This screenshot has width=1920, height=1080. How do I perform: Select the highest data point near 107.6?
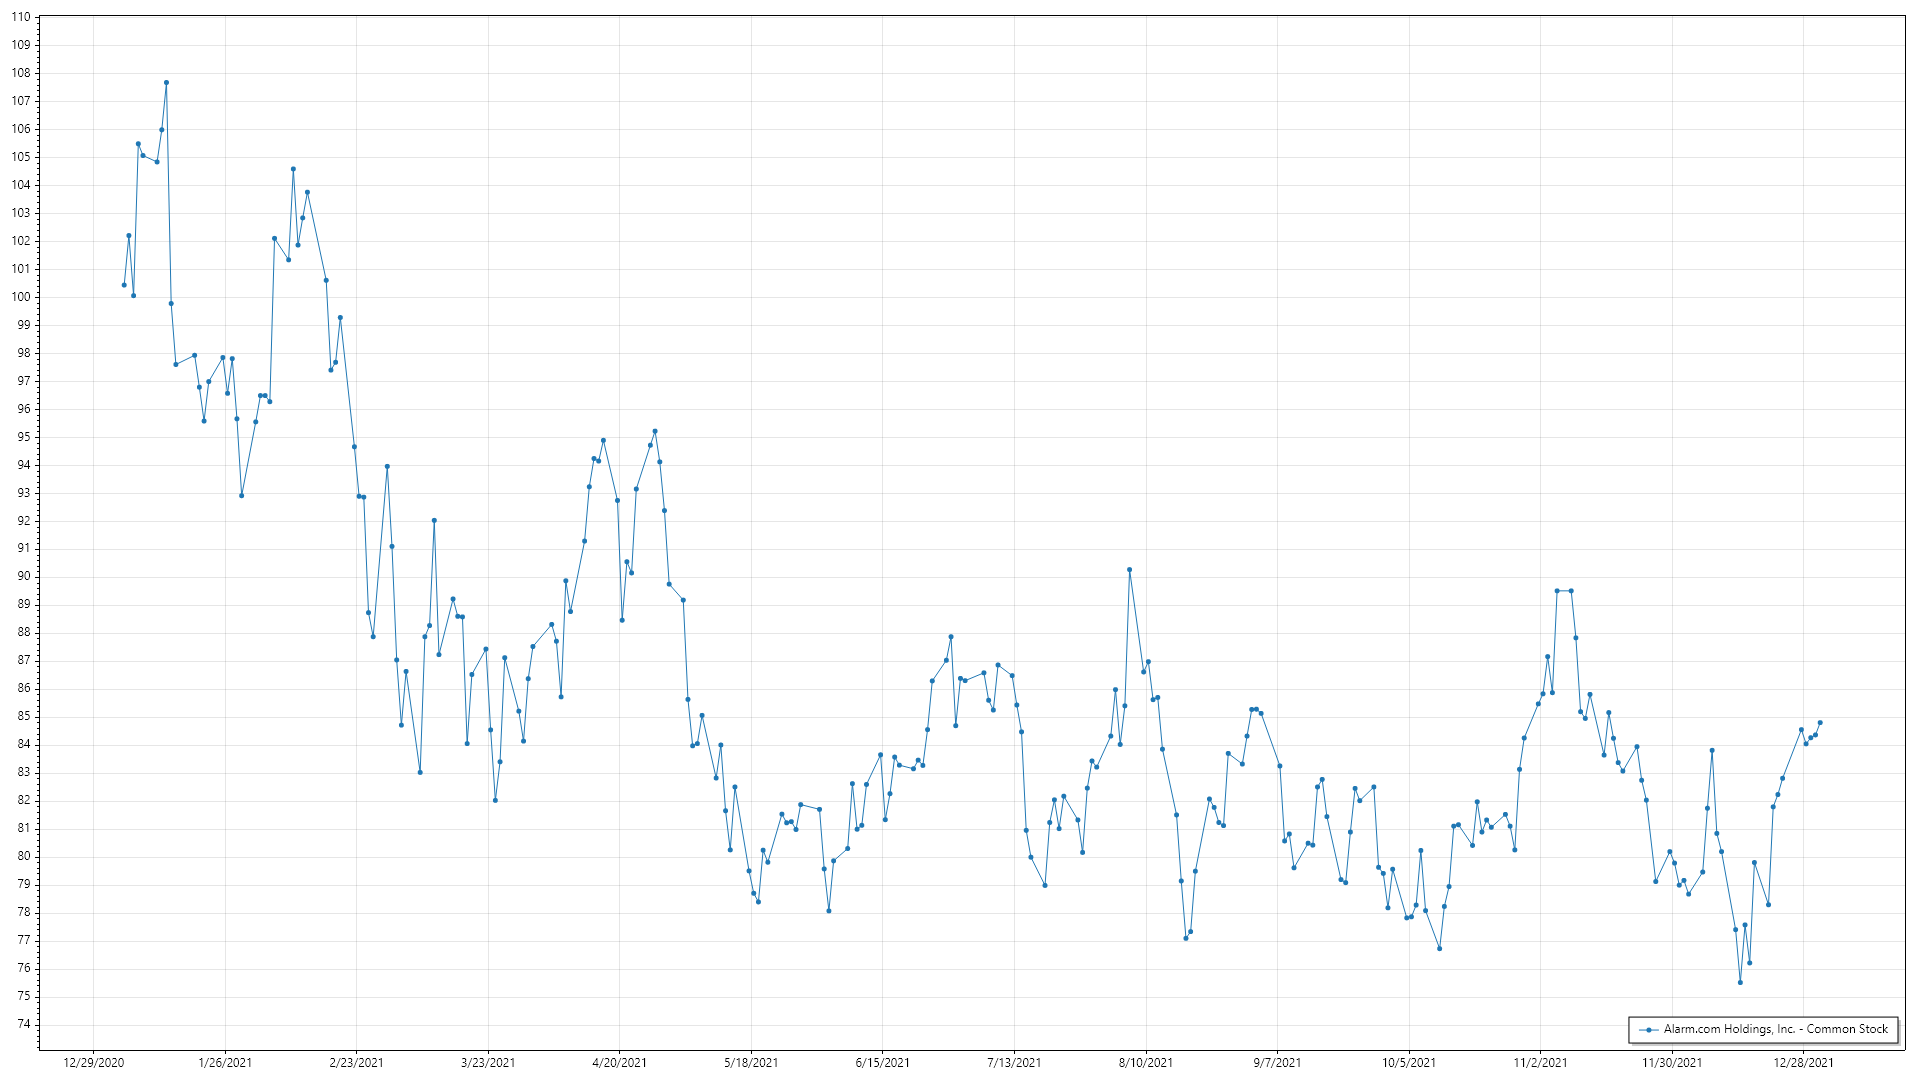(x=166, y=83)
